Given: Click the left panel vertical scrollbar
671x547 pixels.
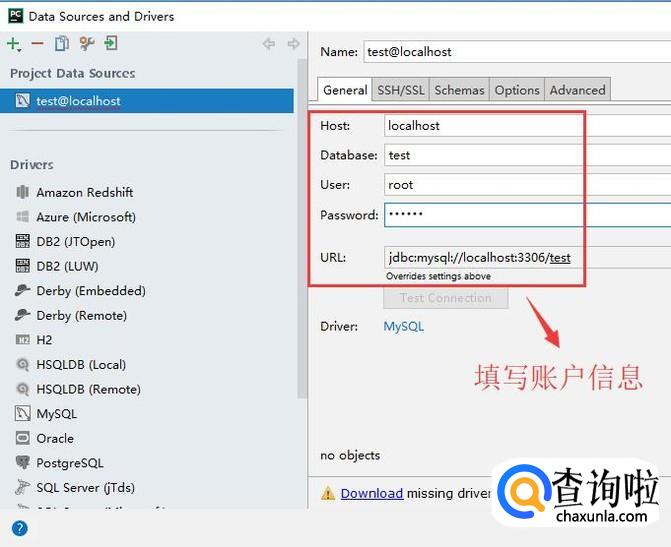Looking at the screenshot, I should [302, 229].
